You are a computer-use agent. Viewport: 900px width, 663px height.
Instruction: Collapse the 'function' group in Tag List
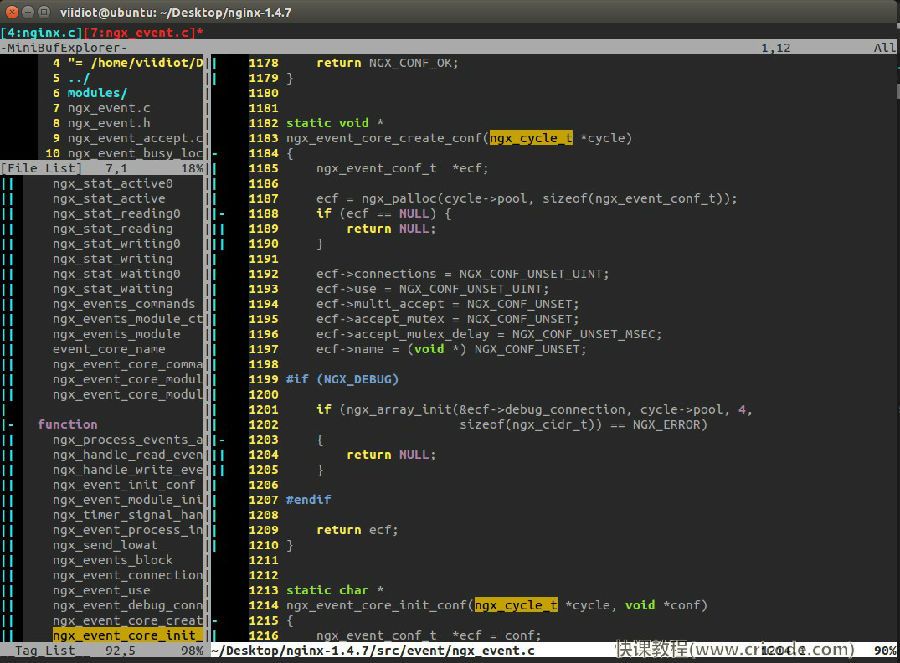click(x=10, y=425)
